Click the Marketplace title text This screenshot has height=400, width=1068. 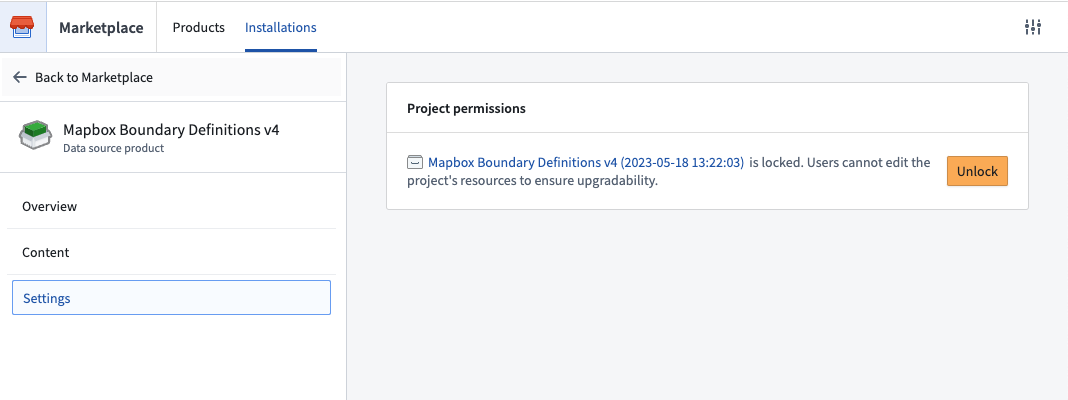point(101,27)
